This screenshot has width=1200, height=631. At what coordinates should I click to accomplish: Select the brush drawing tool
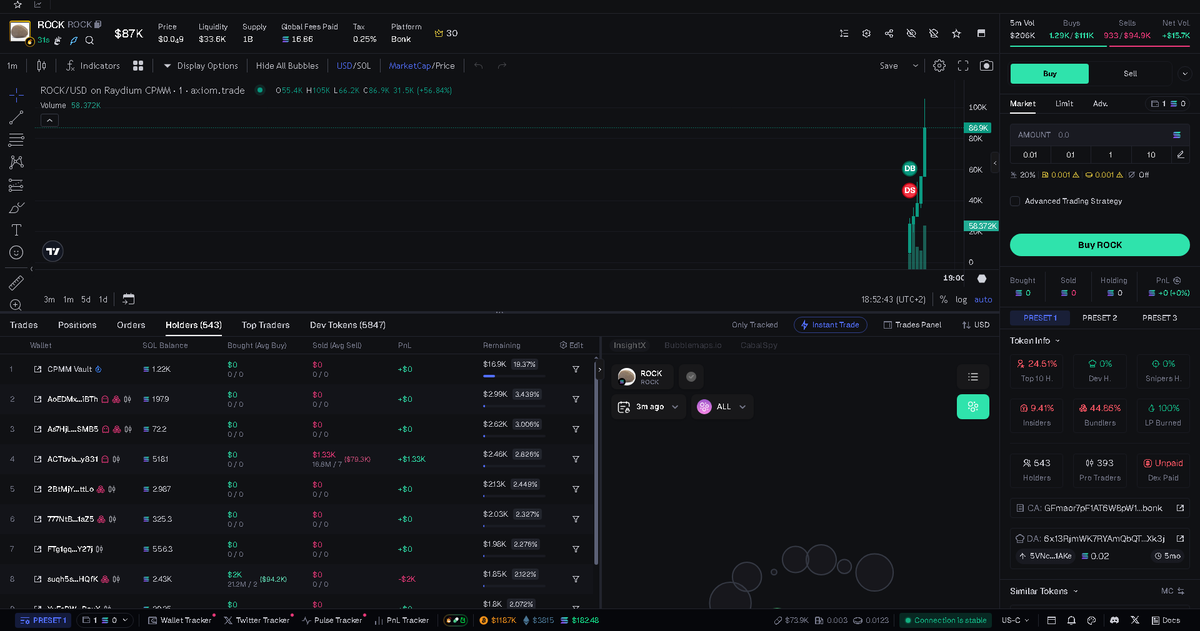point(16,208)
